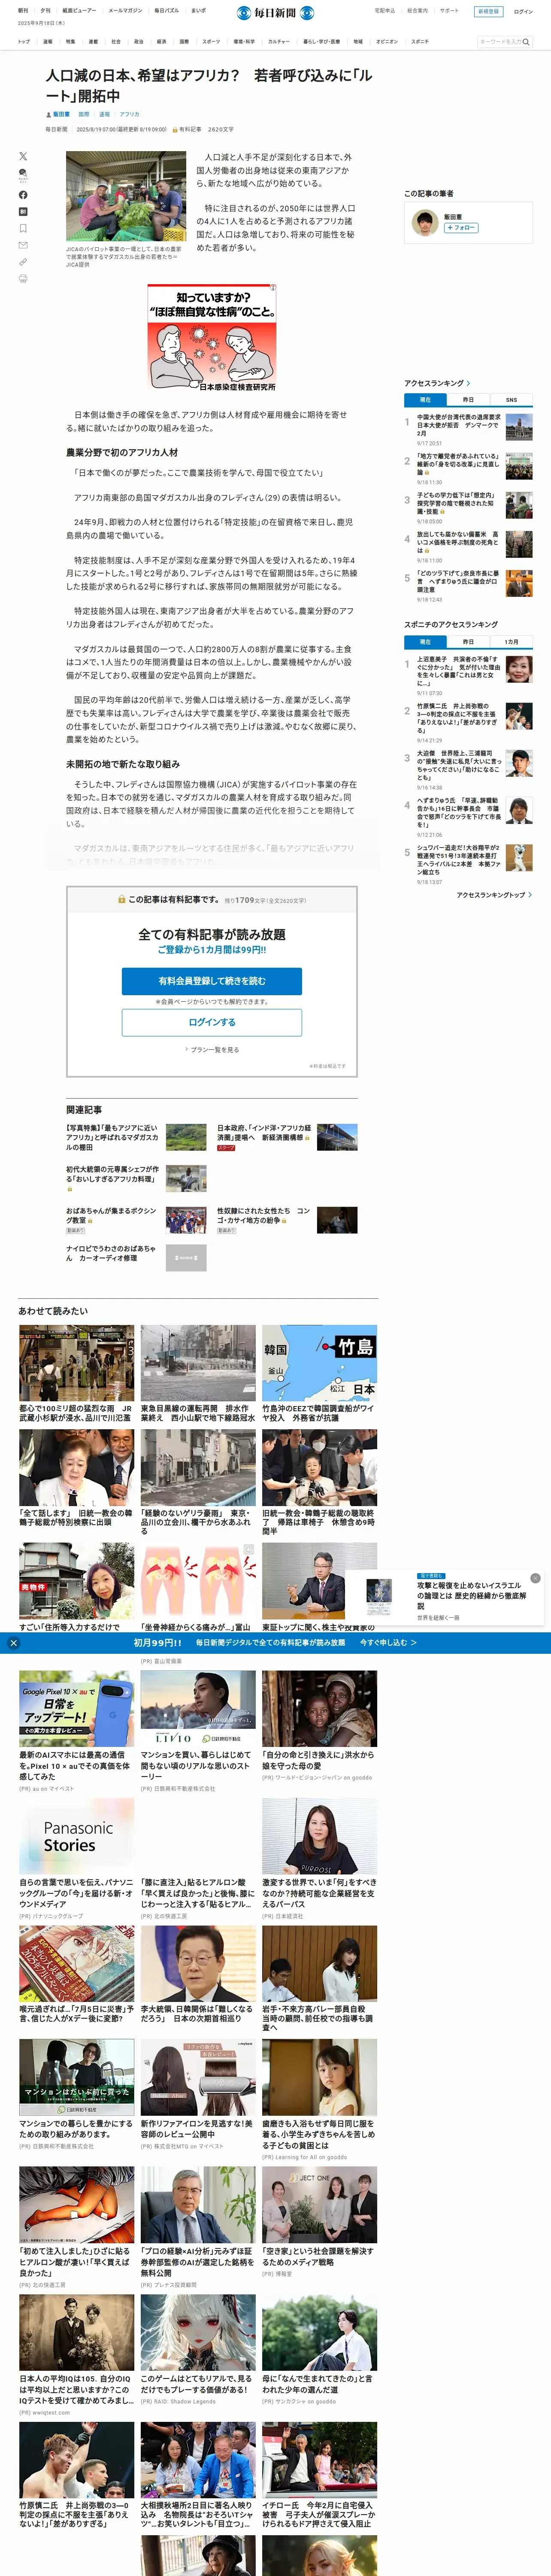Open the オピニオン navigation item
The image size is (551, 2576).
(x=387, y=42)
